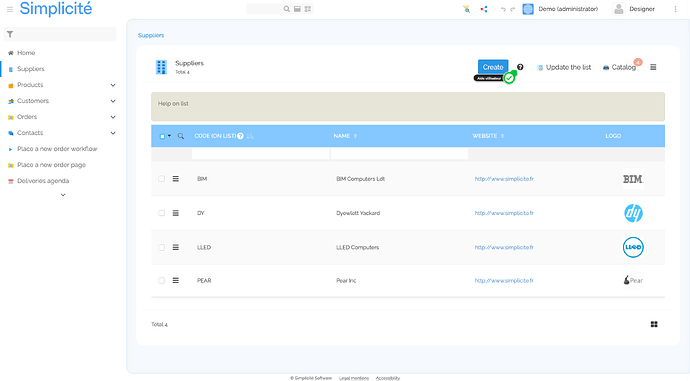This screenshot has height=381, width=690.
Task: Click the LLED code cell
Action: [x=204, y=247]
